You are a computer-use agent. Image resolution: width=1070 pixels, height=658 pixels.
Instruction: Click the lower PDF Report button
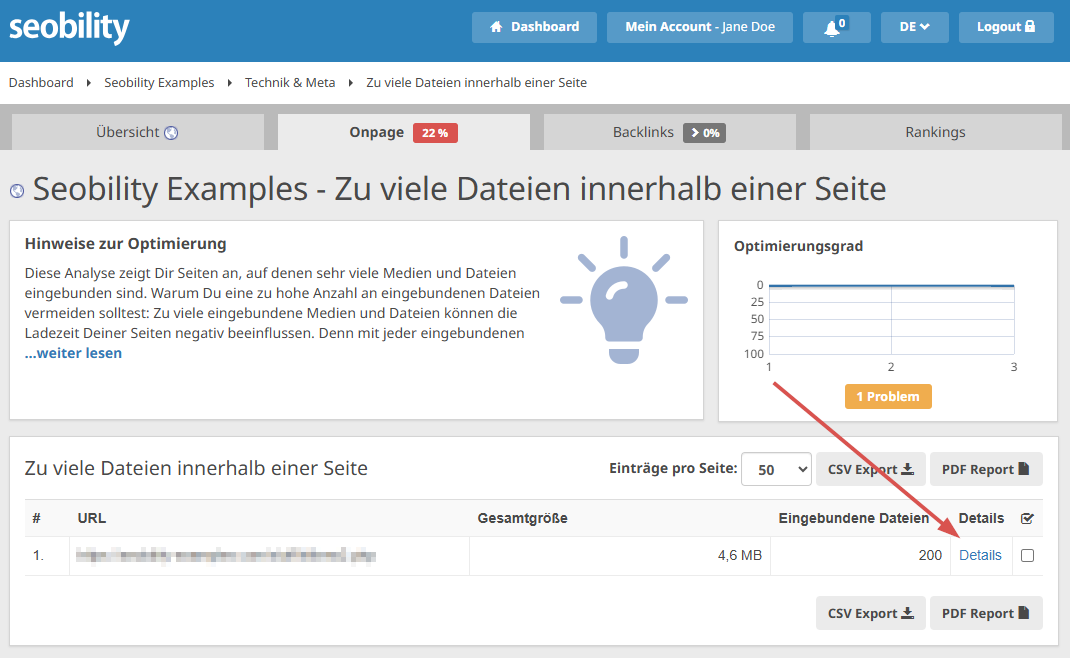point(986,613)
